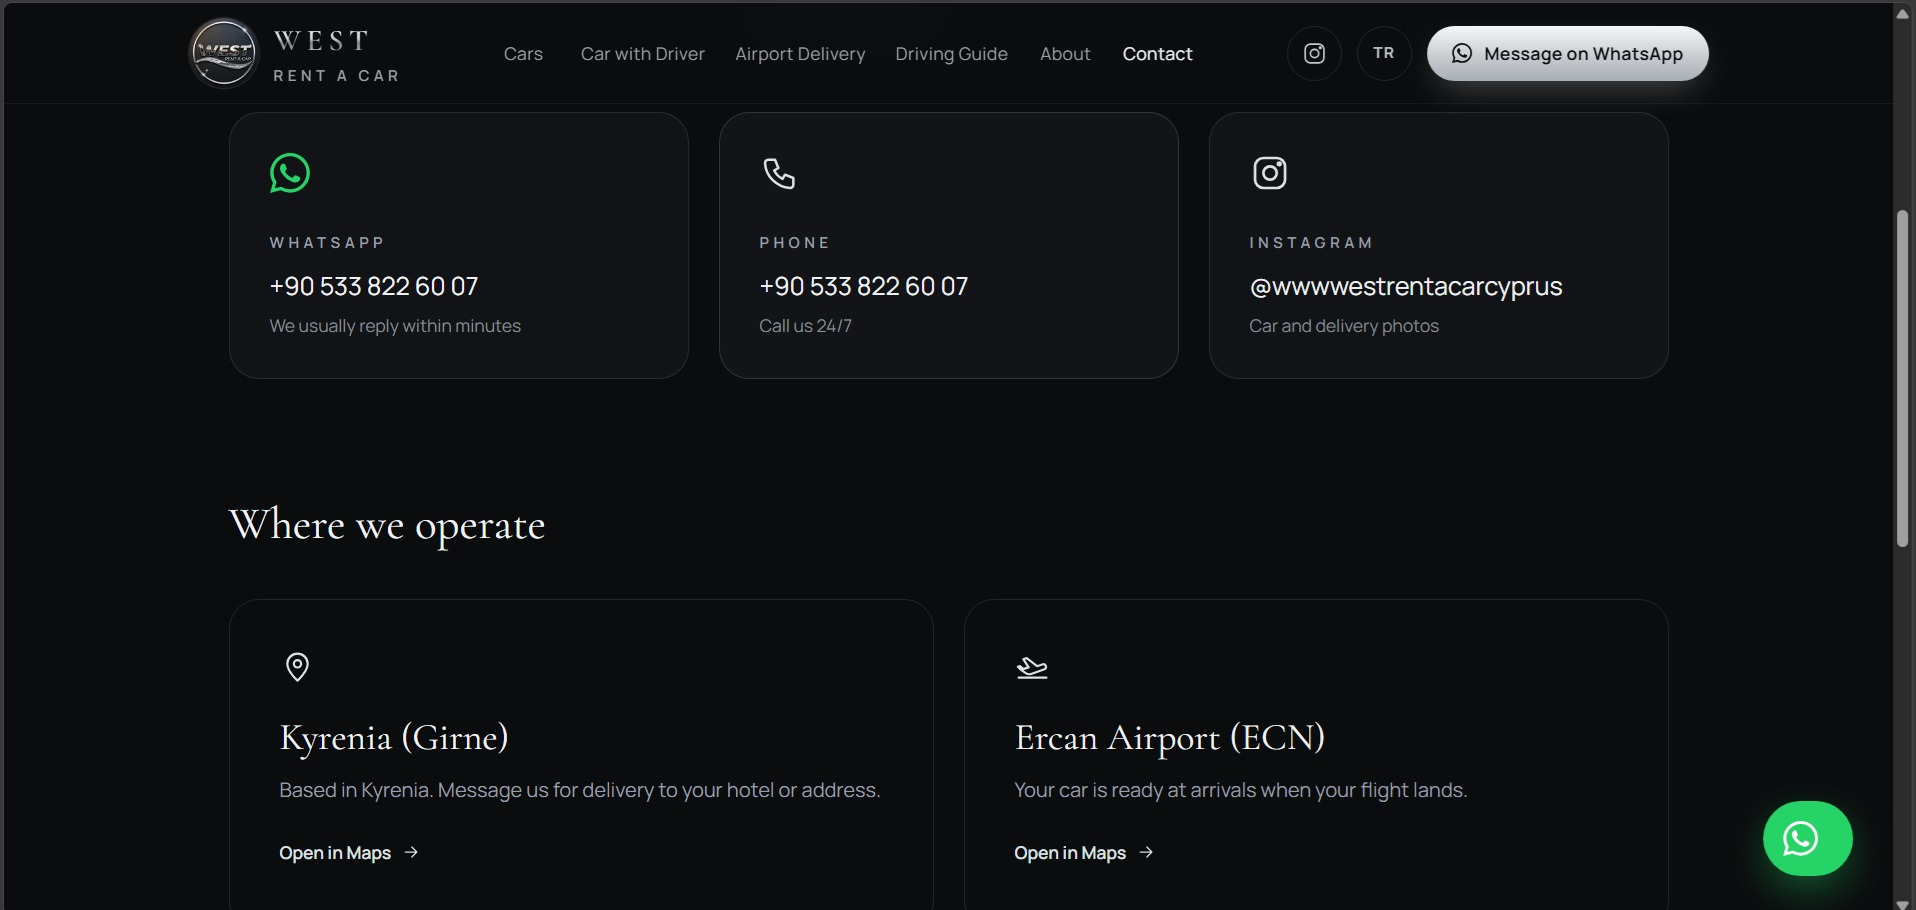
Task: Click "Car and delivery photos" text
Action: [1344, 326]
